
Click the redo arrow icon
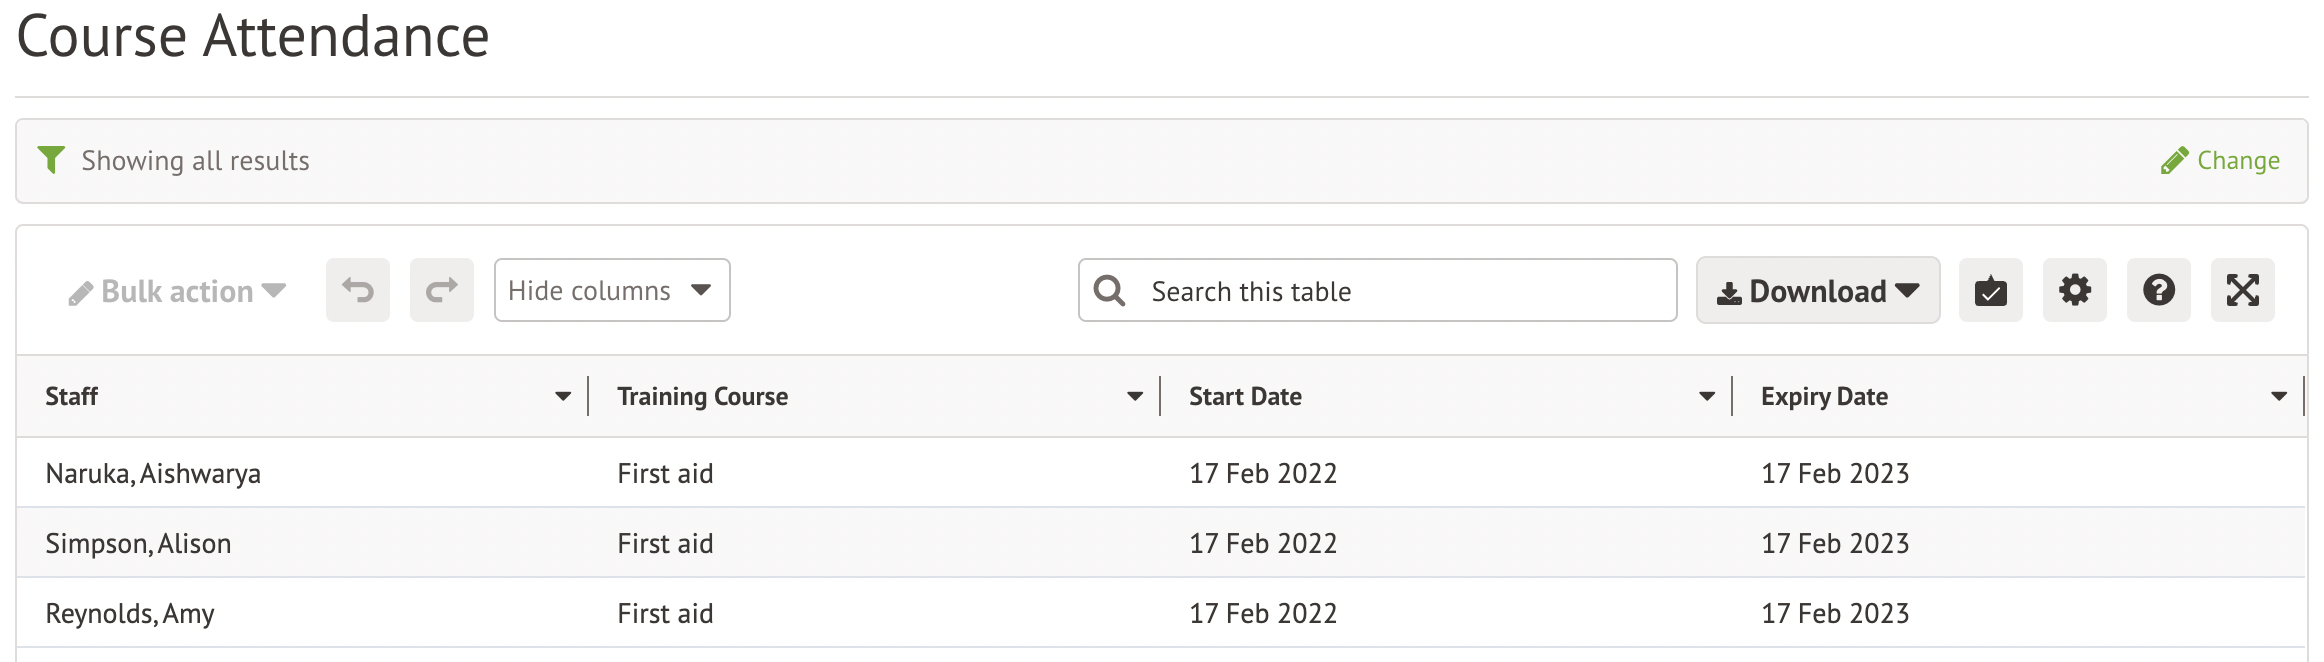coord(441,291)
